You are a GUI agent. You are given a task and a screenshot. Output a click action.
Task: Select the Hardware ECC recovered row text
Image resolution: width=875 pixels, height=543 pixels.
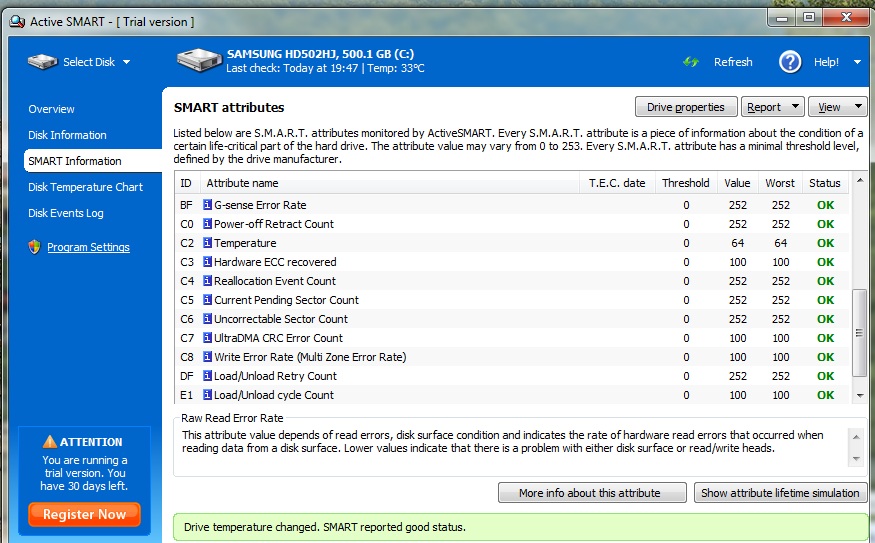click(275, 262)
